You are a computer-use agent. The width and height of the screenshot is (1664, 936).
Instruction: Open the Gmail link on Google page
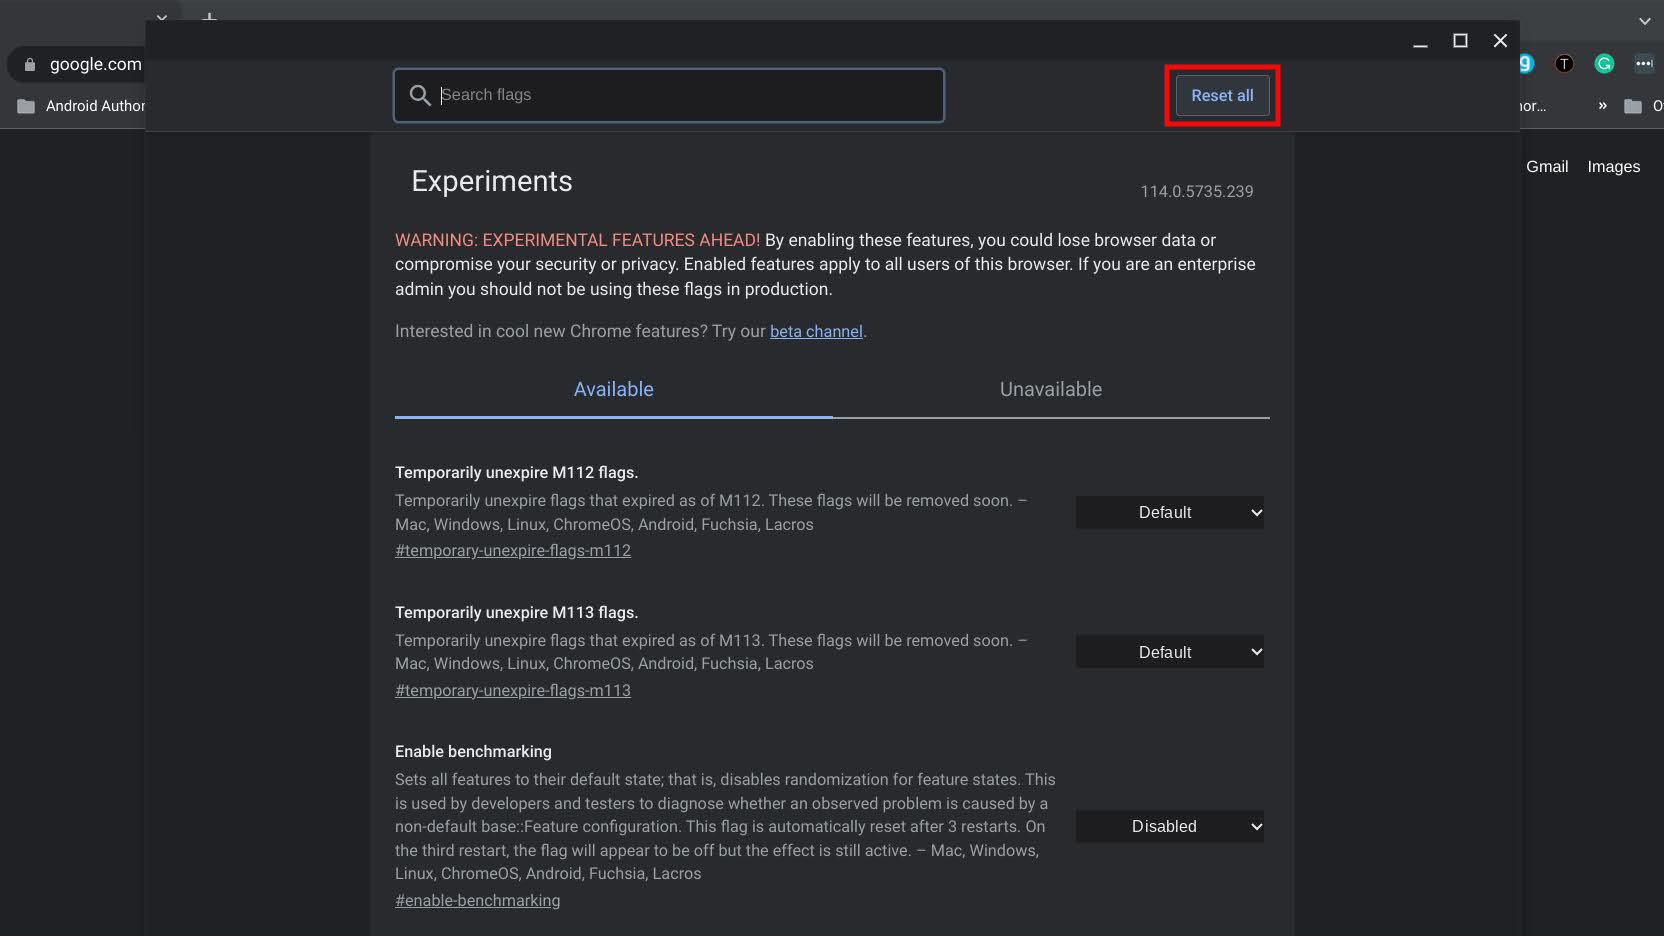[1546, 167]
